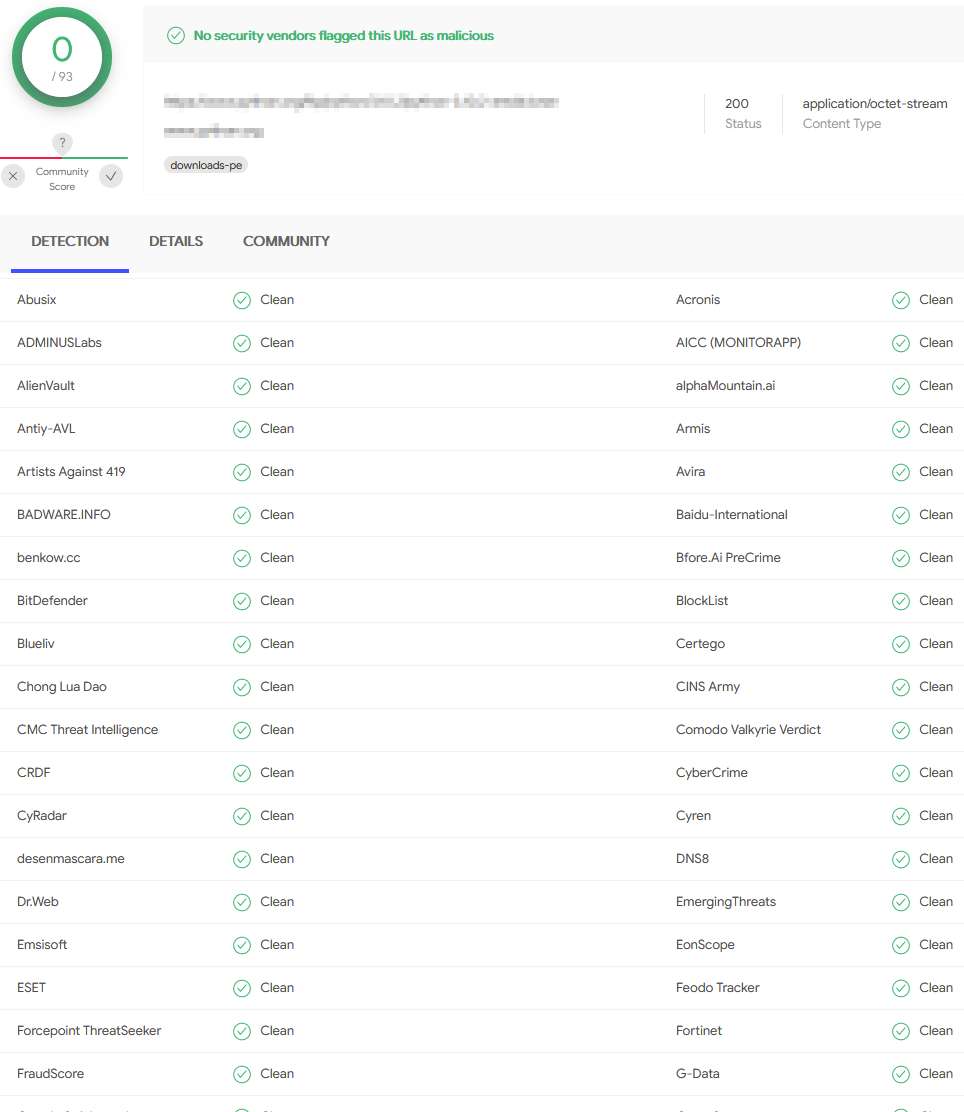Click the clean check icon for Certego
964x1112 pixels.
tap(901, 644)
